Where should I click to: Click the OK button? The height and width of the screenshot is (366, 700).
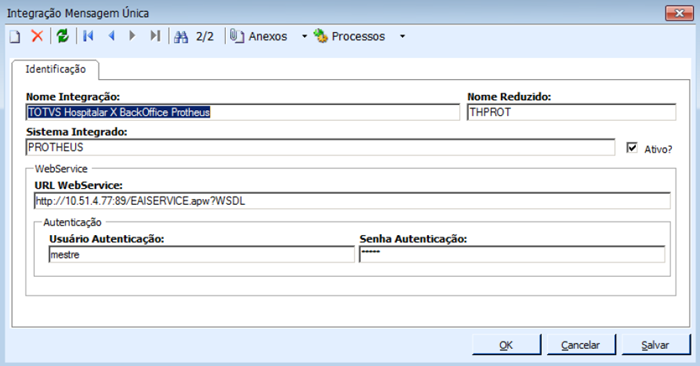tap(506, 345)
